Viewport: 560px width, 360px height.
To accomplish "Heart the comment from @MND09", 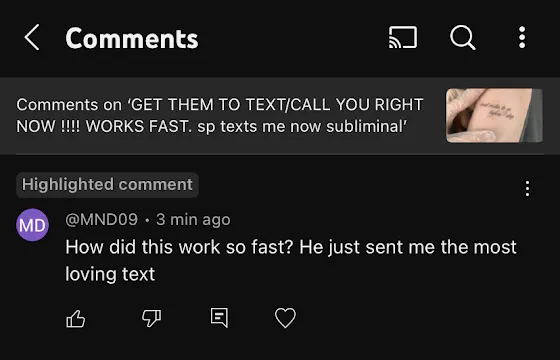I will pyautogui.click(x=285, y=318).
